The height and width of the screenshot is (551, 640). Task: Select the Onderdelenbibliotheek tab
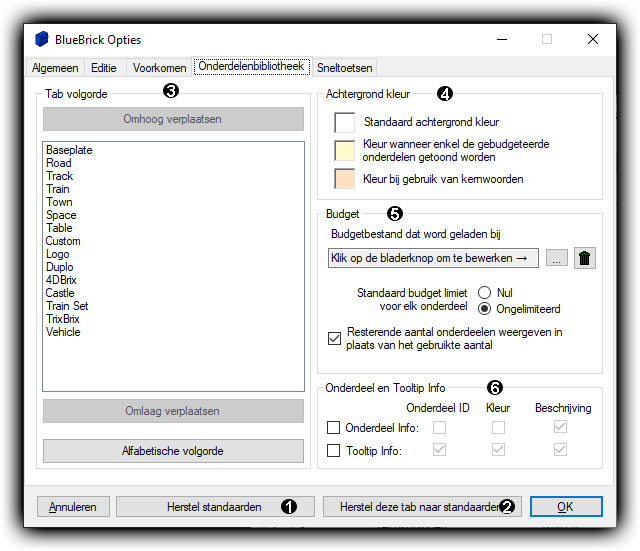[x=251, y=66]
